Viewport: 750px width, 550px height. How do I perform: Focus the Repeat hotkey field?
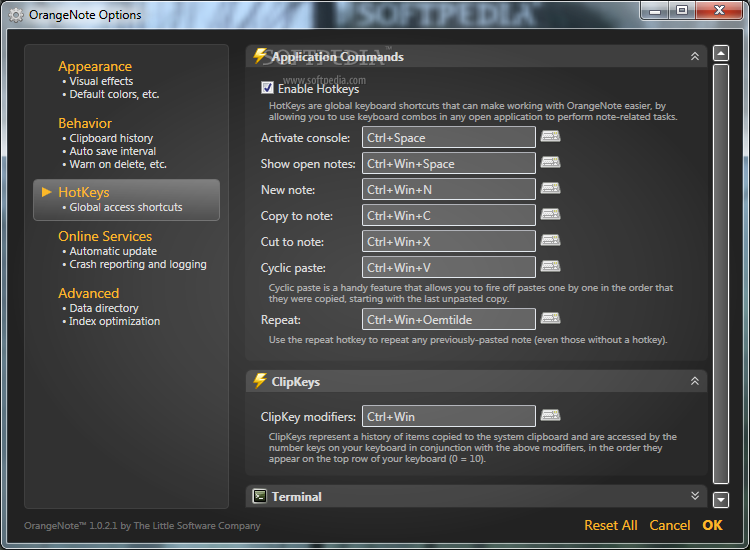tap(449, 319)
